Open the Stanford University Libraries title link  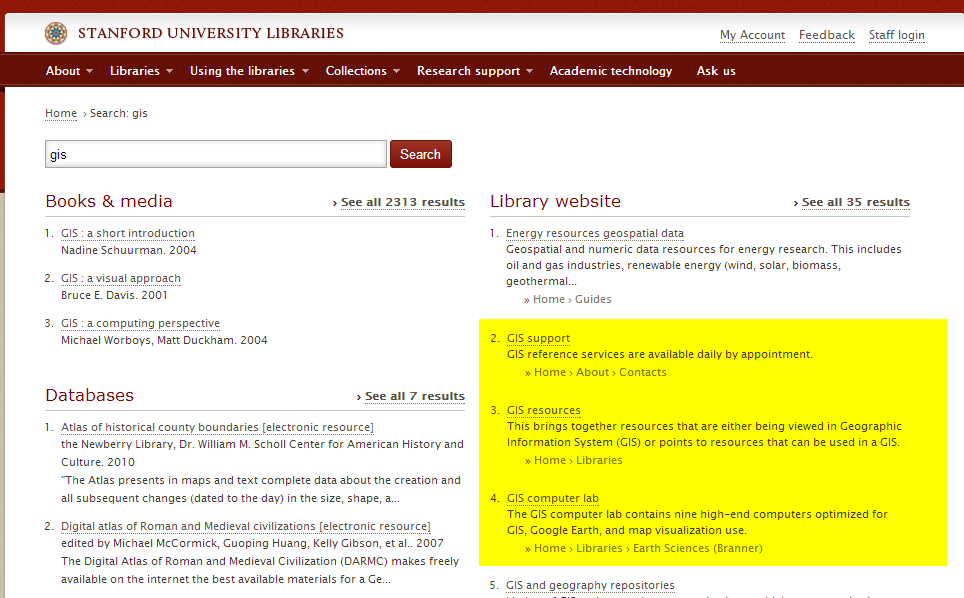pyautogui.click(x=210, y=33)
